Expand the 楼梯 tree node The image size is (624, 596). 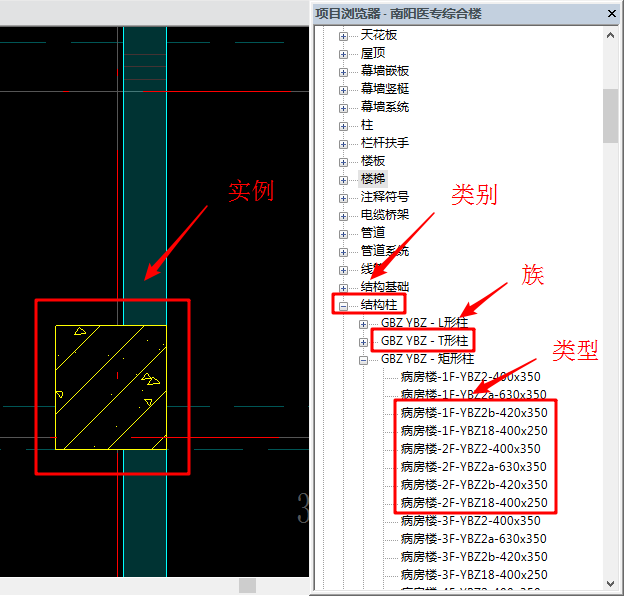(x=343, y=180)
